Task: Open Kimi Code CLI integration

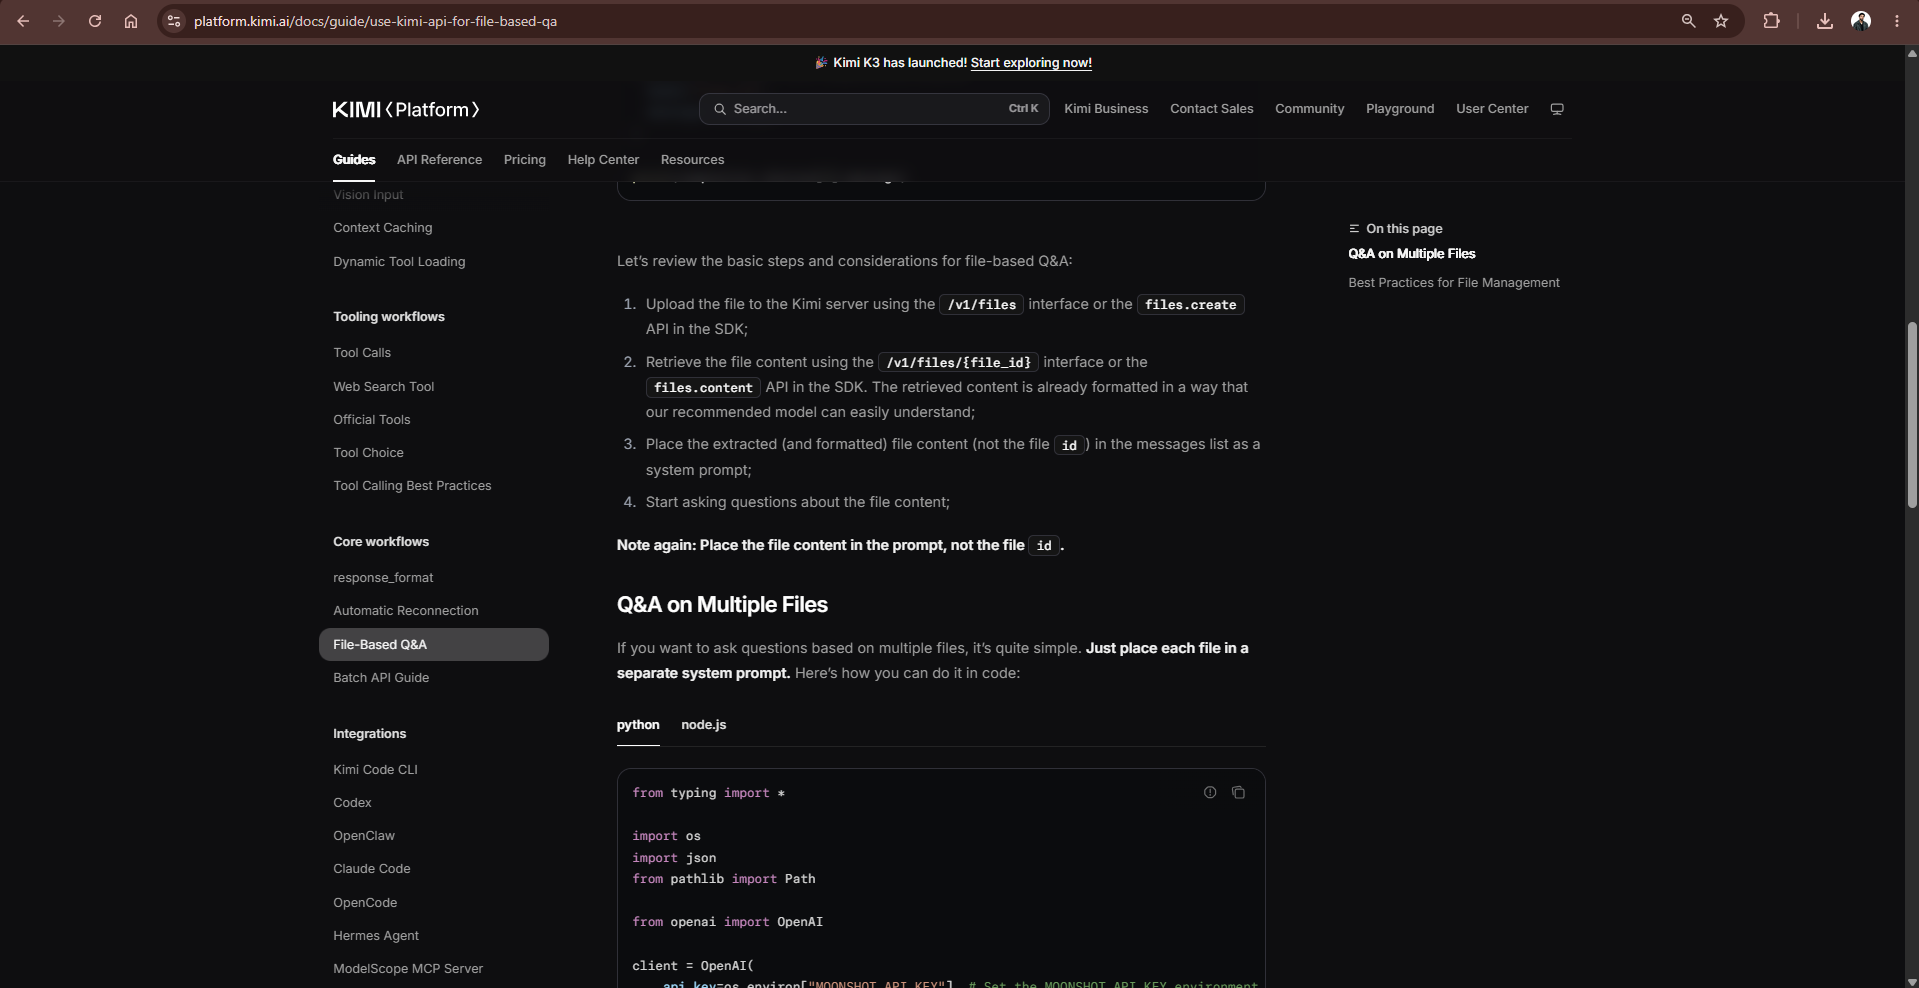Action: pyautogui.click(x=375, y=770)
